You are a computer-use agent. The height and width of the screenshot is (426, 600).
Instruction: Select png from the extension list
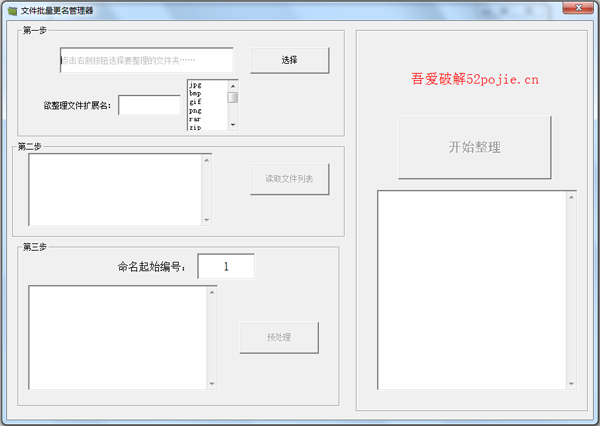[x=196, y=110]
